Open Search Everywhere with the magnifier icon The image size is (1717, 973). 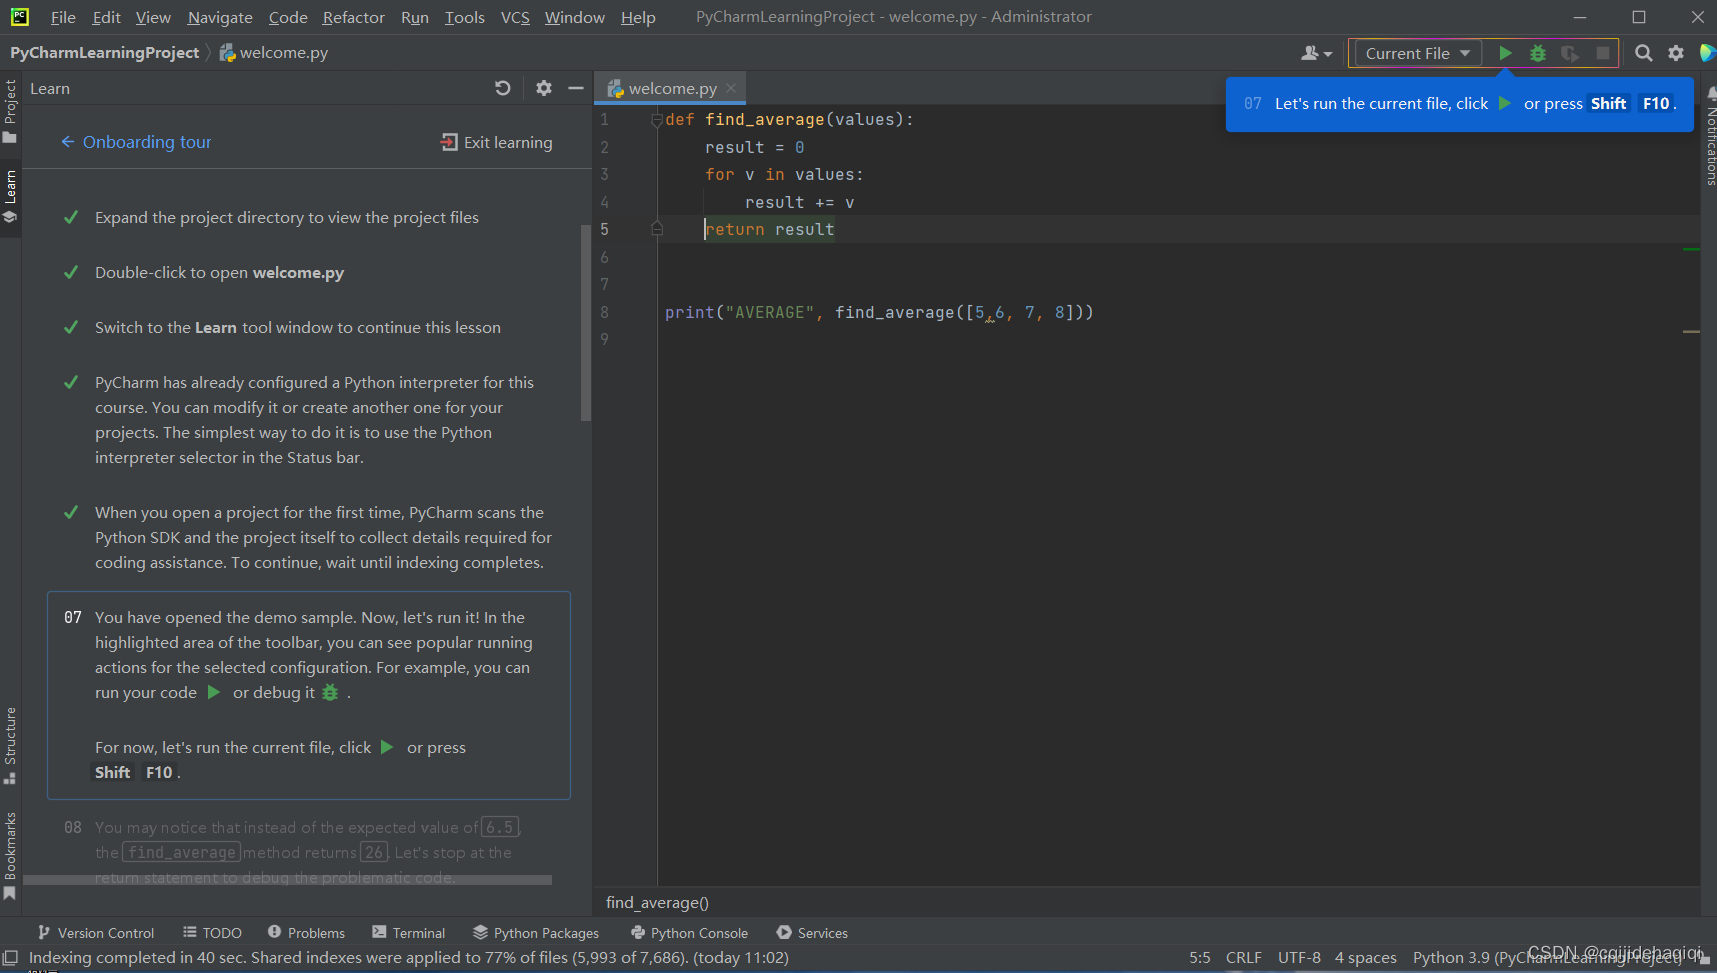[1644, 52]
